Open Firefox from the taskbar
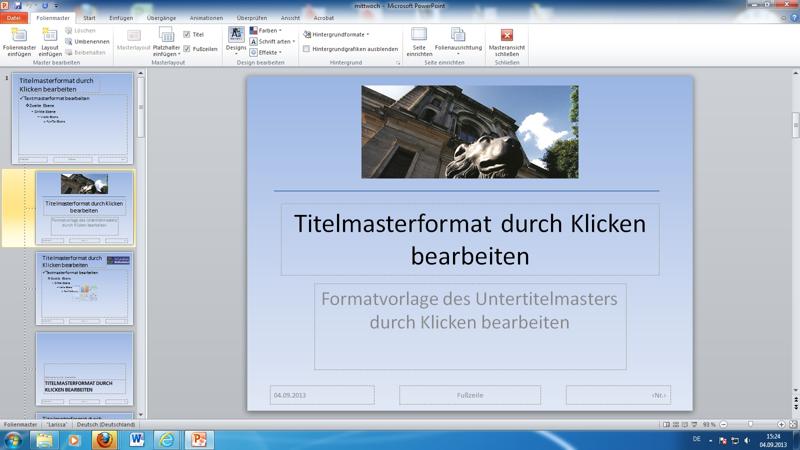800x450 pixels. tap(104, 440)
